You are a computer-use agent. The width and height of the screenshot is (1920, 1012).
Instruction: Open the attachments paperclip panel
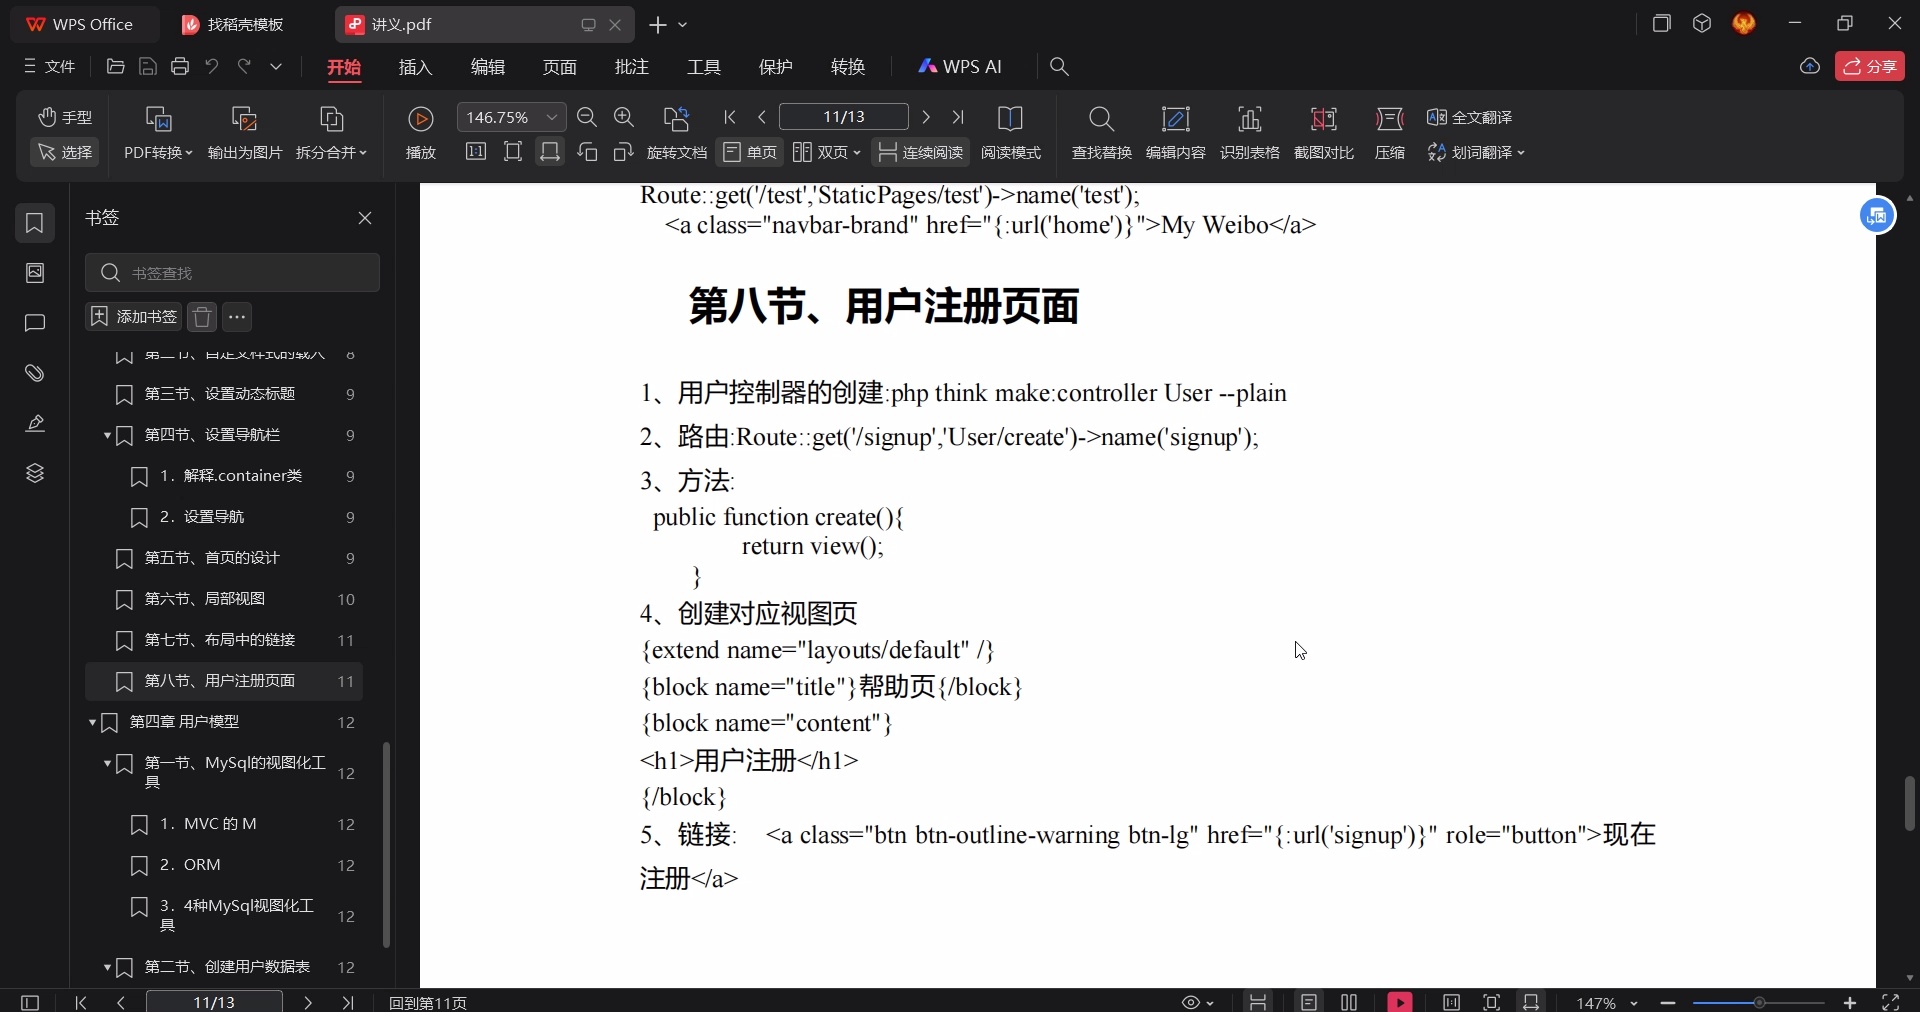(35, 374)
